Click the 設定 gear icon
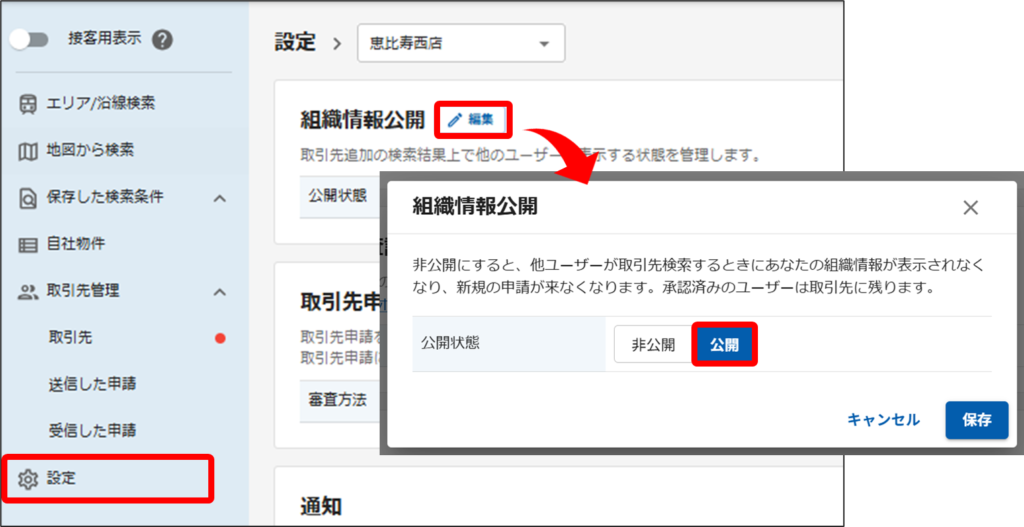This screenshot has height=527, width=1024. coord(28,479)
